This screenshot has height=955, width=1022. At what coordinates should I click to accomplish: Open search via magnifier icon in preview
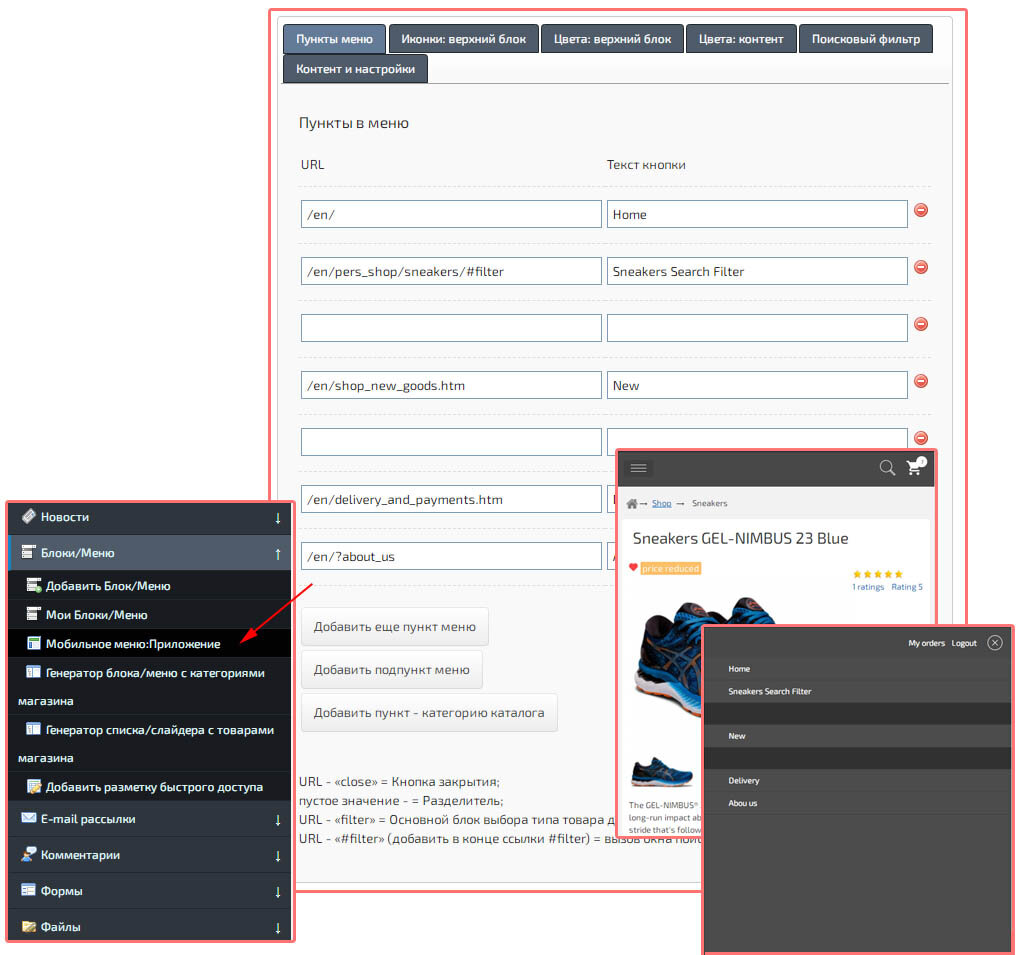[x=886, y=468]
